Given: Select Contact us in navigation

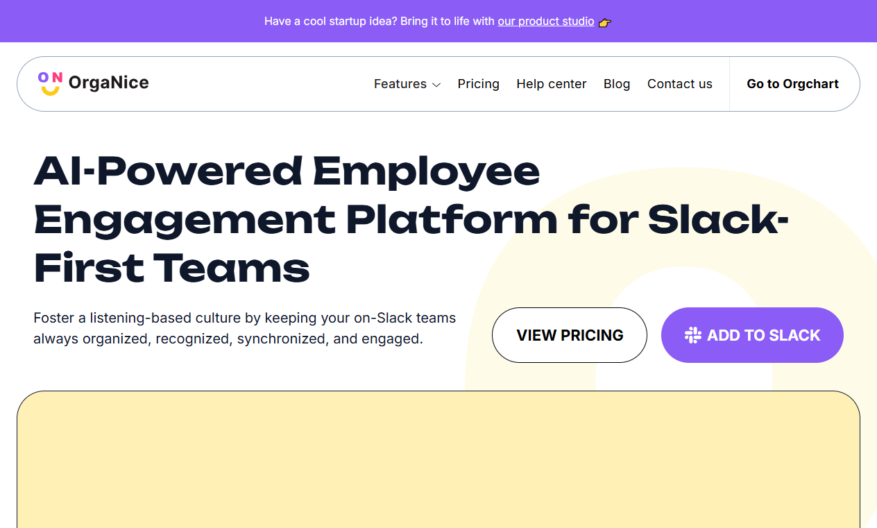Looking at the screenshot, I should click(x=680, y=84).
